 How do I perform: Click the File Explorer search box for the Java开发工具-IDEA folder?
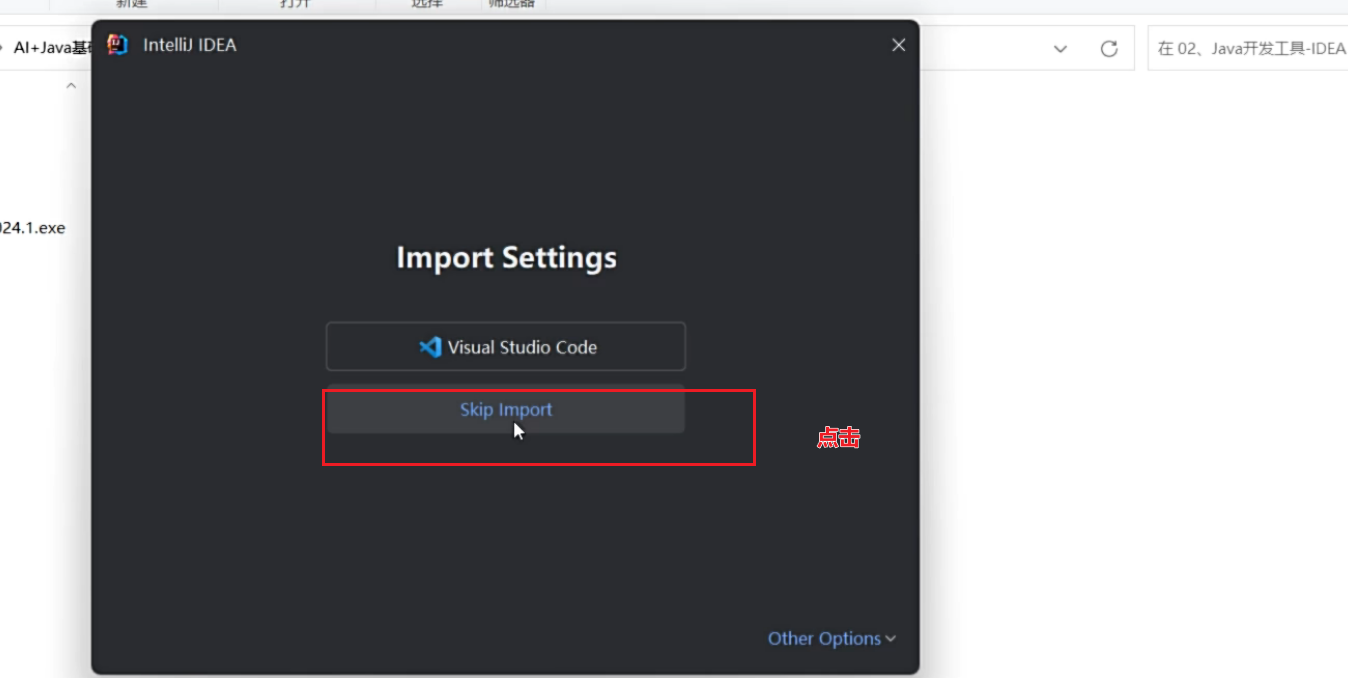[x=1248, y=48]
